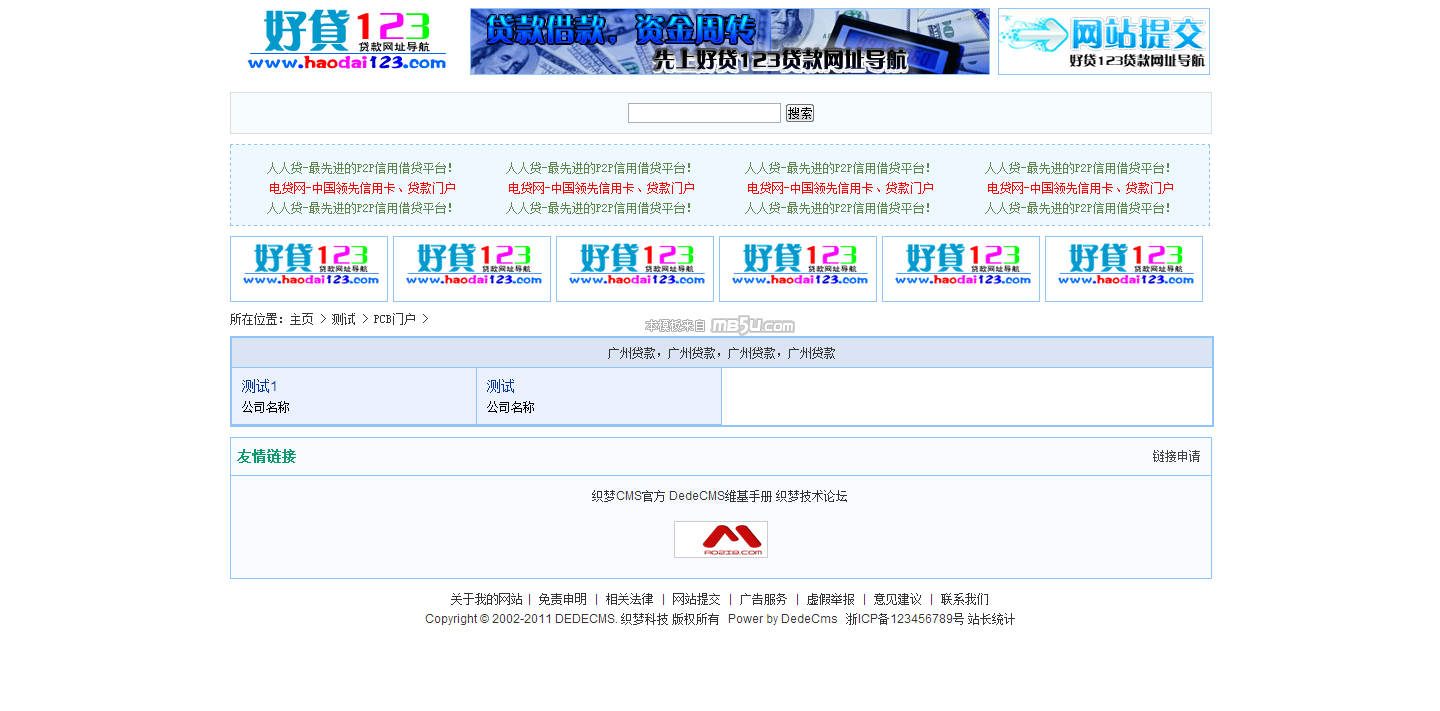Click 联系我们 in the footer menu
The image size is (1440, 711).
coord(964,599)
